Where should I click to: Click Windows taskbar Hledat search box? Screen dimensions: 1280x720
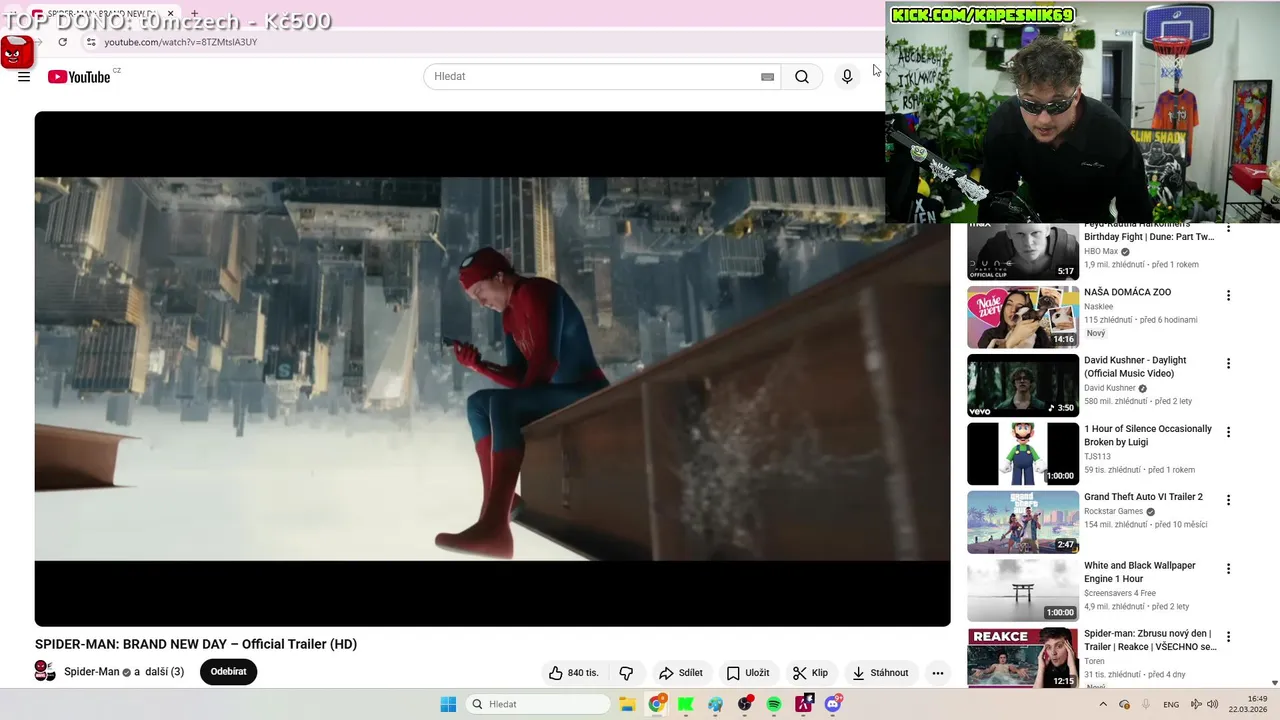[x=538, y=704]
